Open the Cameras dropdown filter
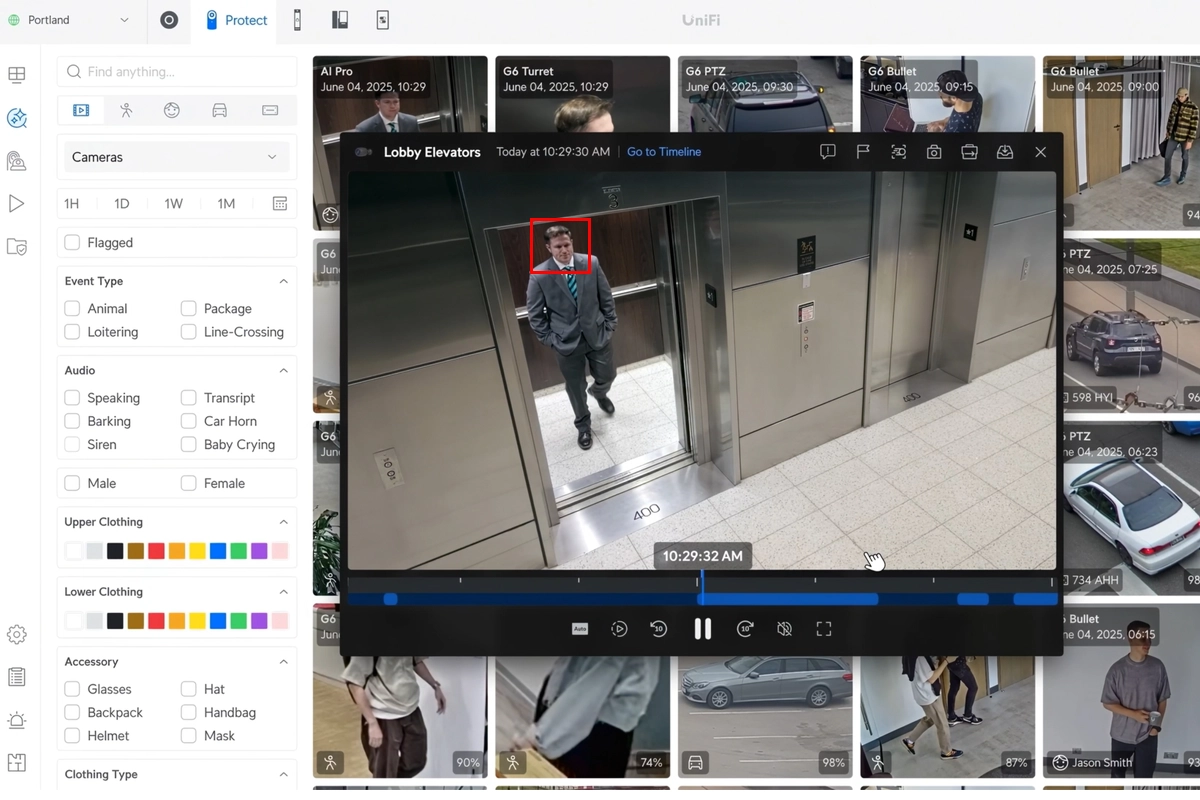Screen dimensions: 1200x800 (176, 157)
